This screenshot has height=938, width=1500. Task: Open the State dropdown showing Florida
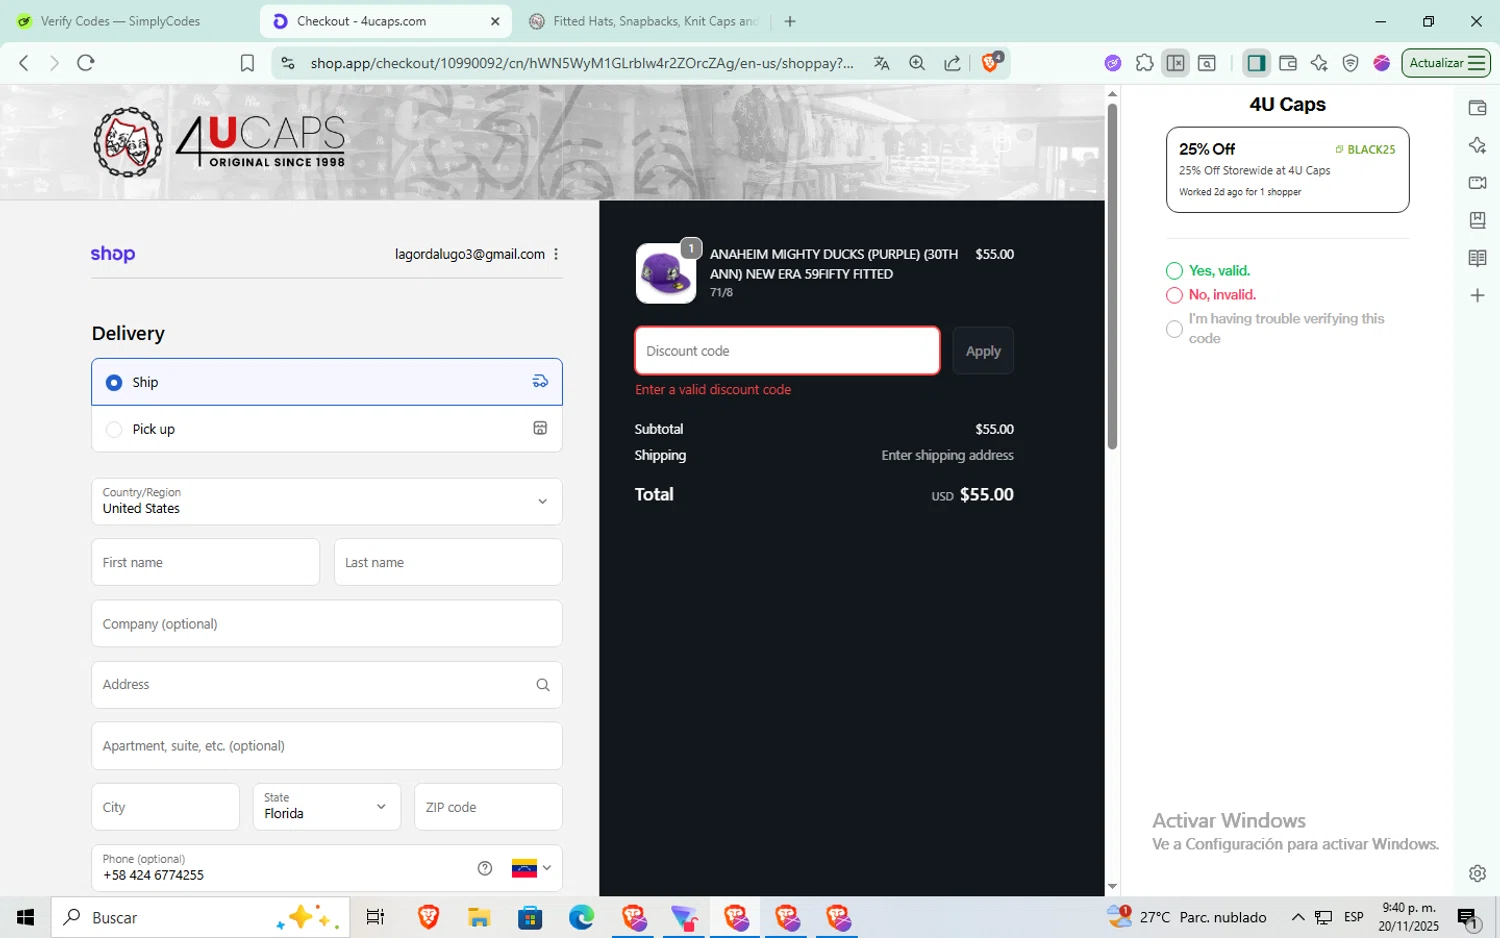tap(326, 806)
